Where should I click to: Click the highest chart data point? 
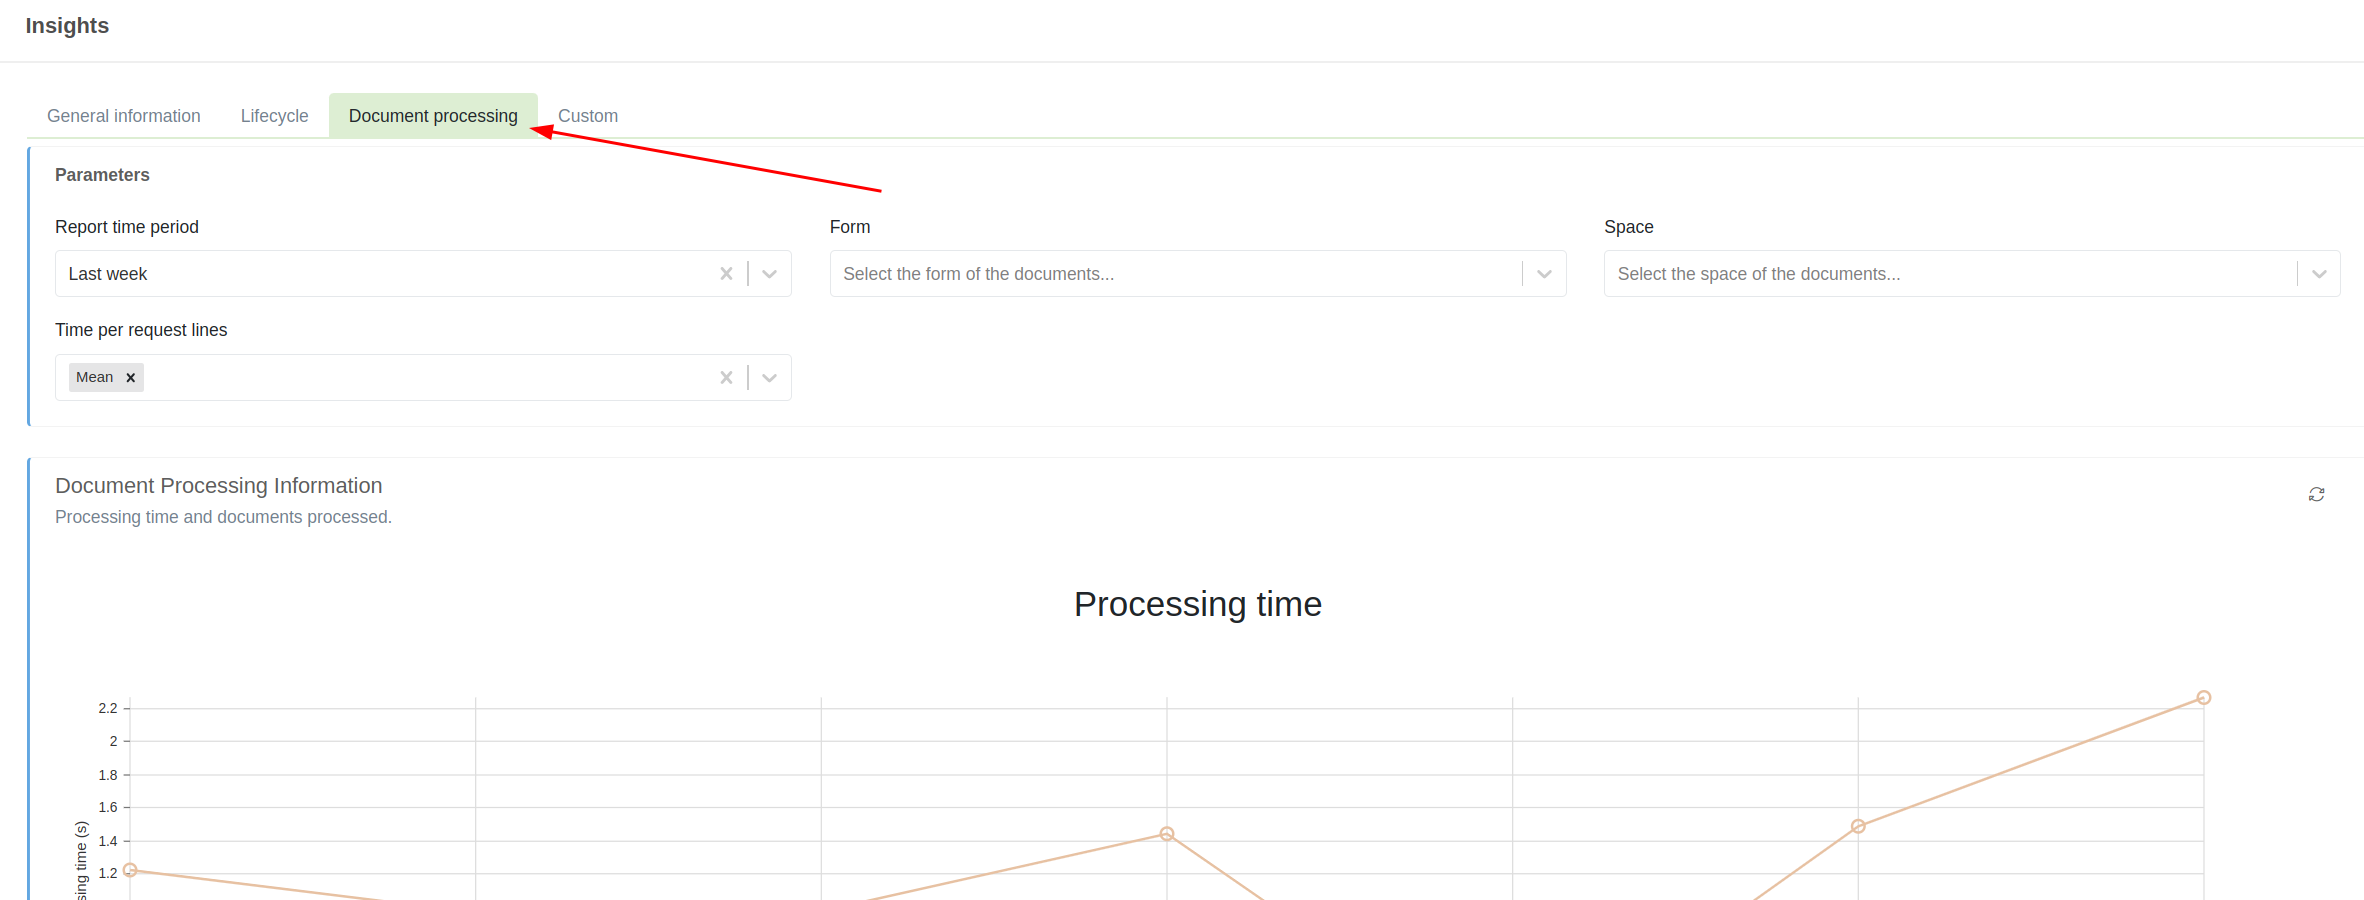2204,698
